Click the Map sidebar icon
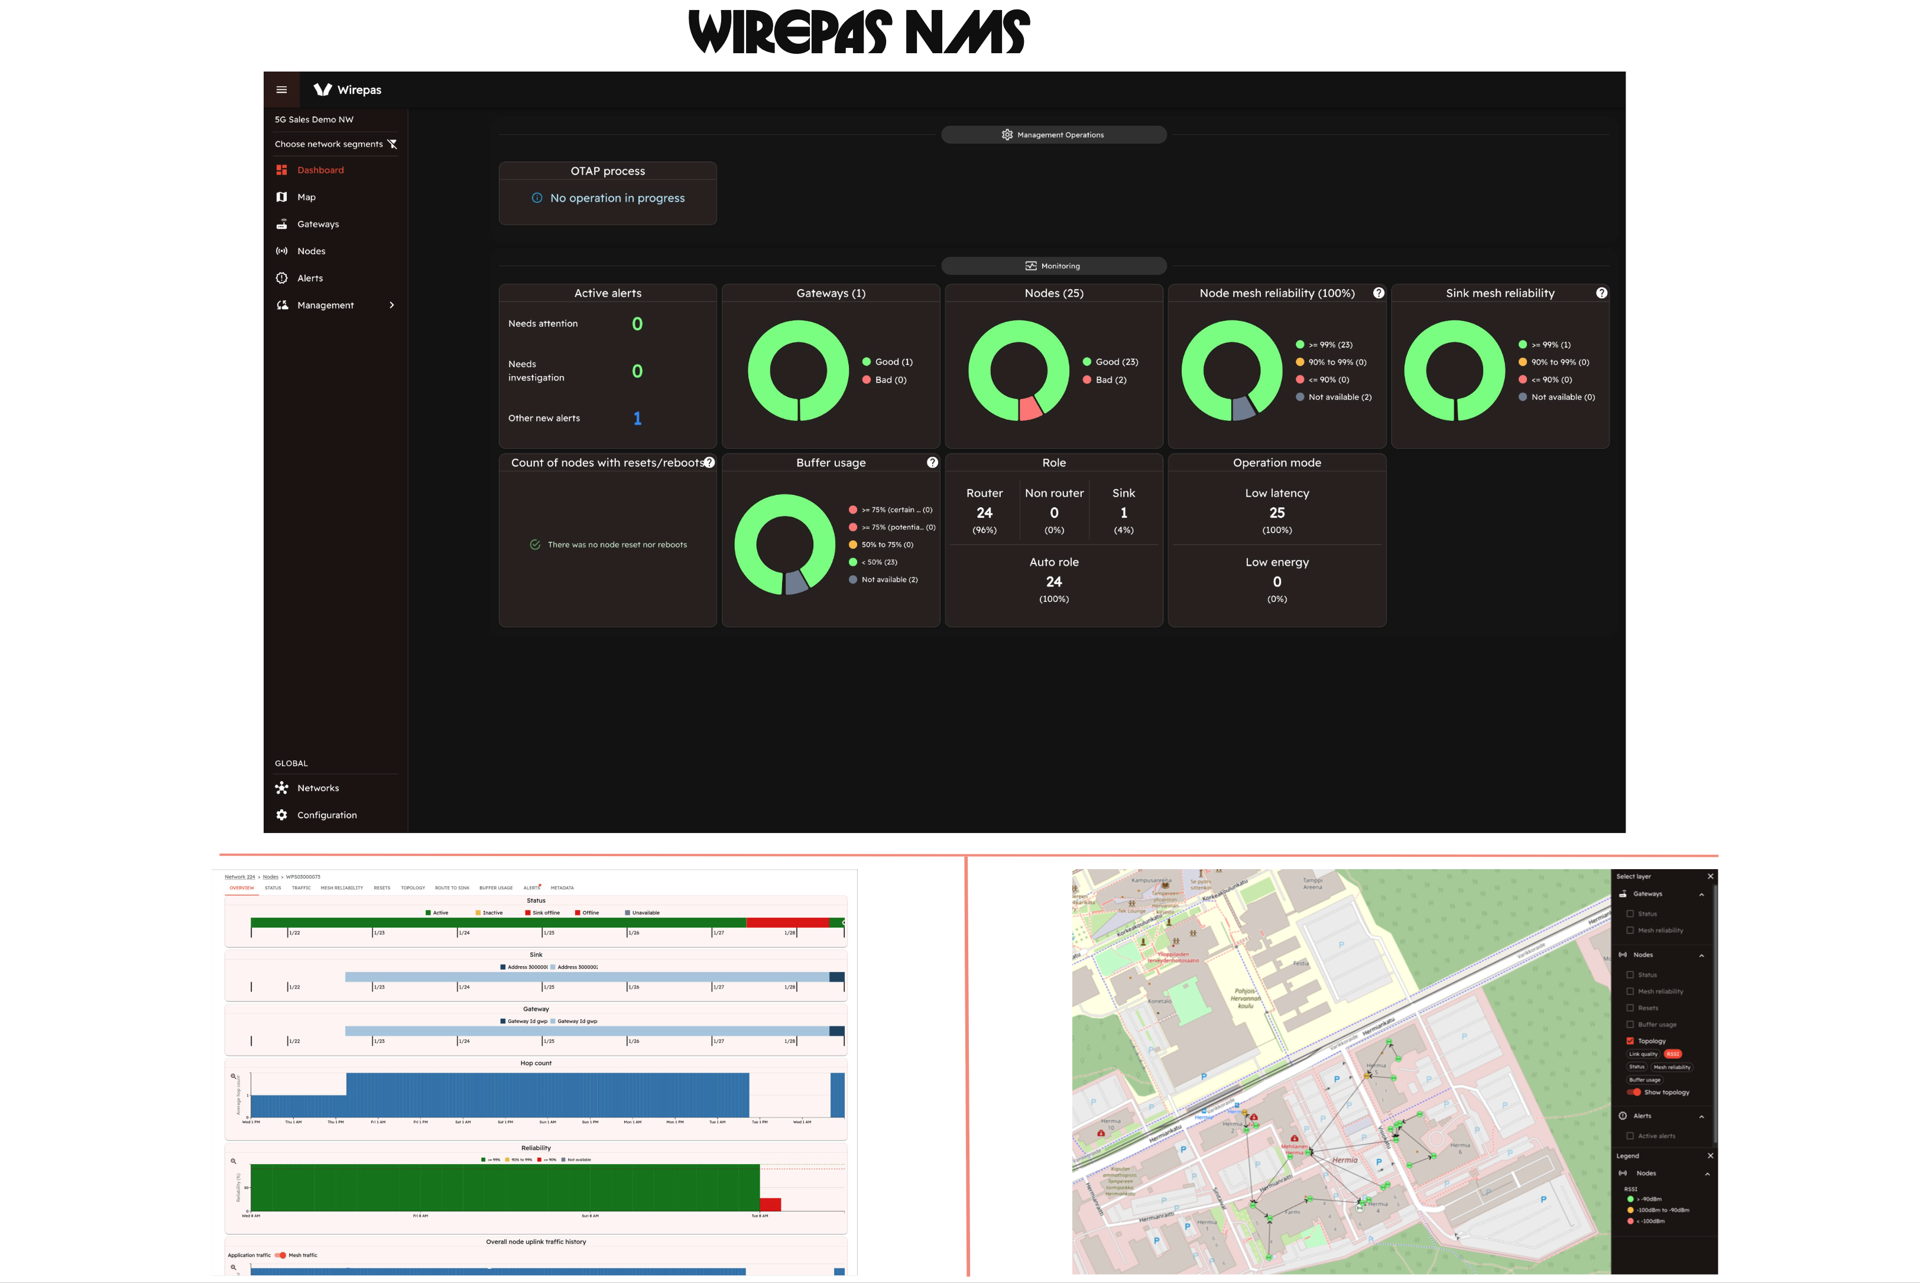 [x=282, y=197]
